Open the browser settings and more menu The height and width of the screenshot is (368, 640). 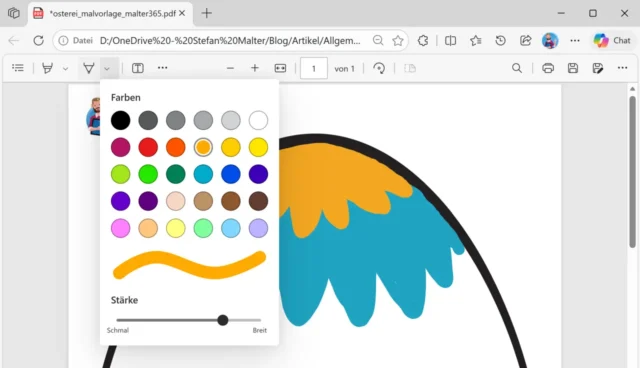pos(575,40)
